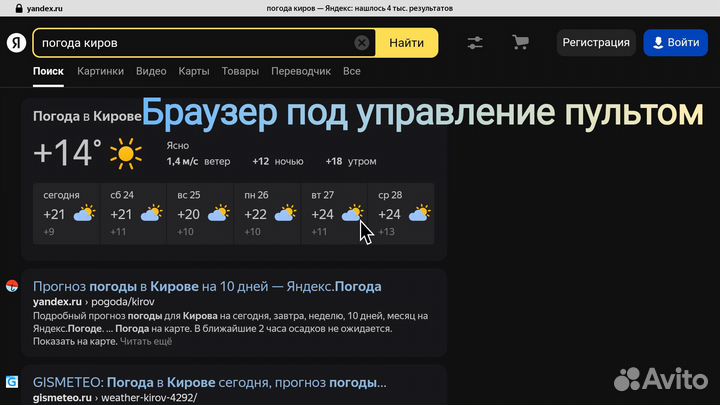Click the large sun icon by +14°
Image resolution: width=720 pixels, height=405 pixels.
(126, 154)
